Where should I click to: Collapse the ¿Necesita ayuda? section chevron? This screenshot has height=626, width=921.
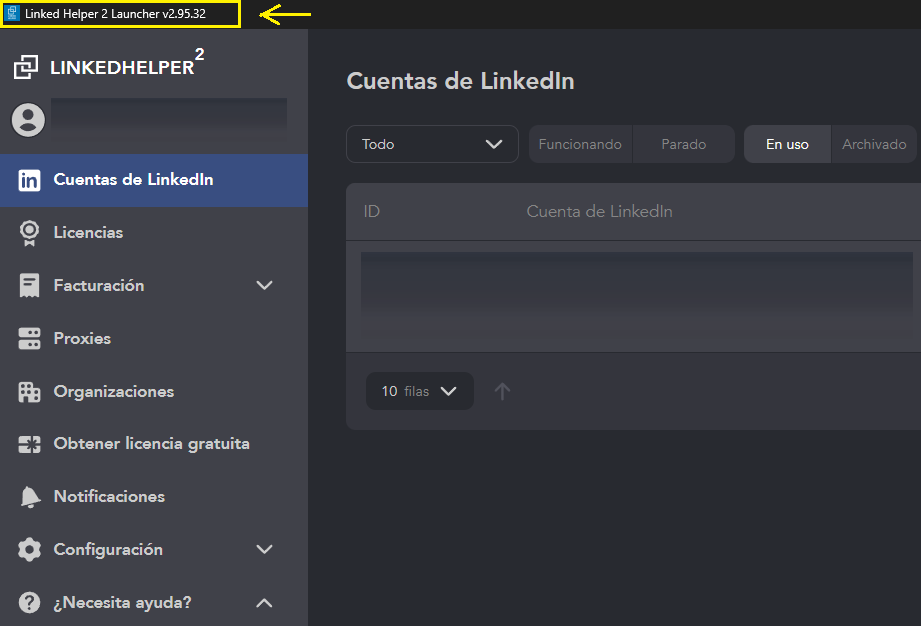click(264, 603)
